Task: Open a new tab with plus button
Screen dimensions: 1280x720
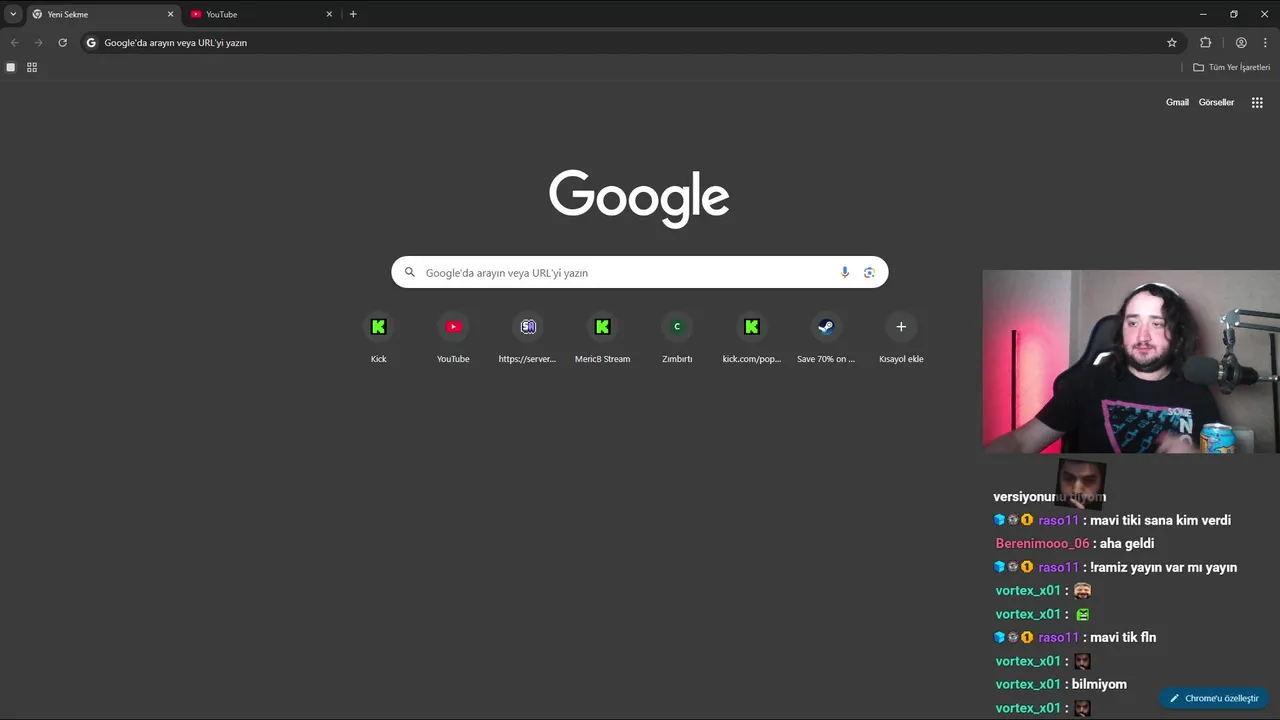Action: click(353, 14)
